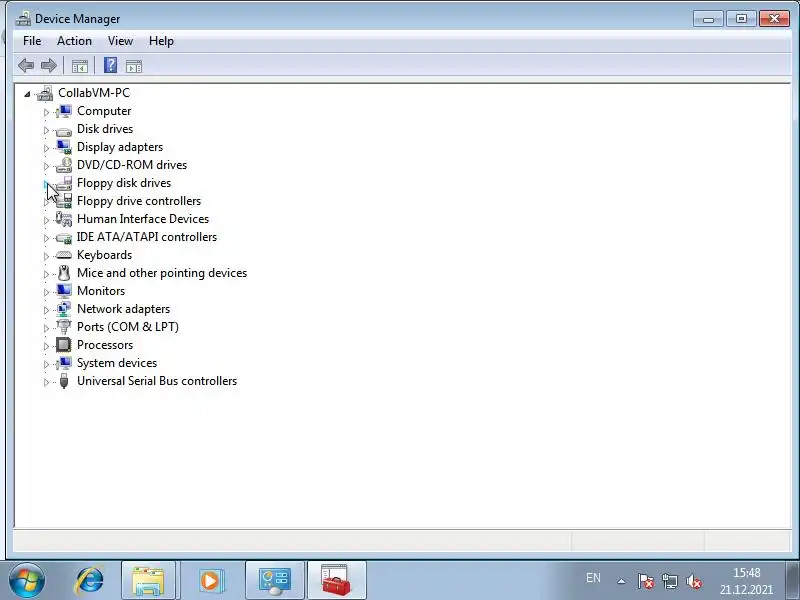The height and width of the screenshot is (600, 800).
Task: Open the Windows Start menu
Action: click(x=27, y=581)
